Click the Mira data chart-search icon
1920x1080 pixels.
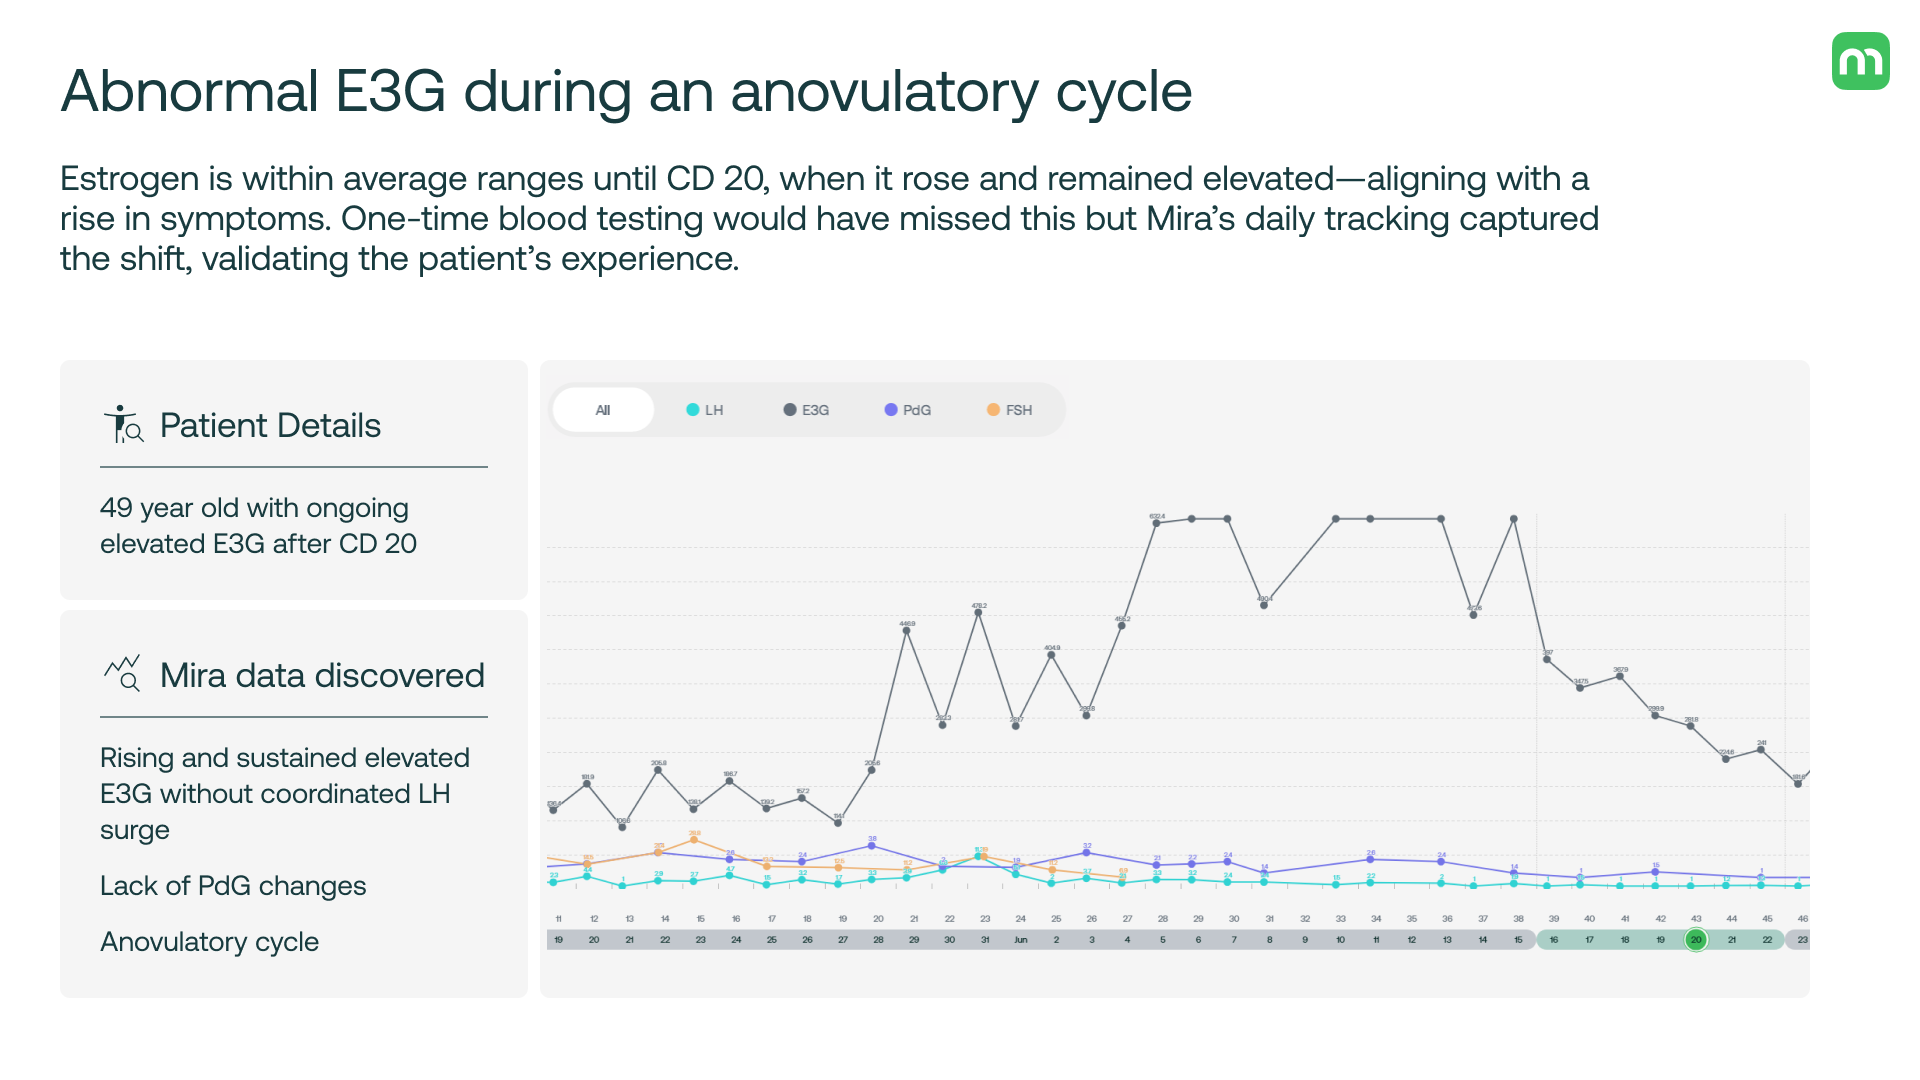point(123,674)
